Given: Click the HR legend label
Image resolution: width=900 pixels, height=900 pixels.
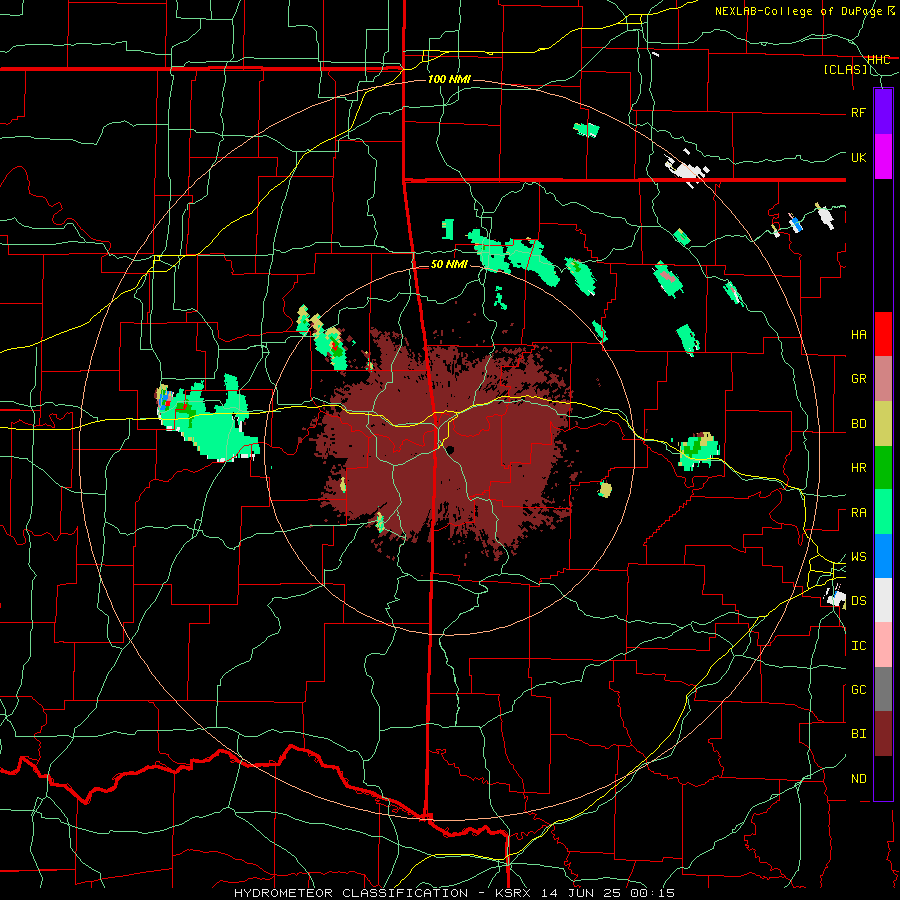Looking at the screenshot, I should 859,468.
